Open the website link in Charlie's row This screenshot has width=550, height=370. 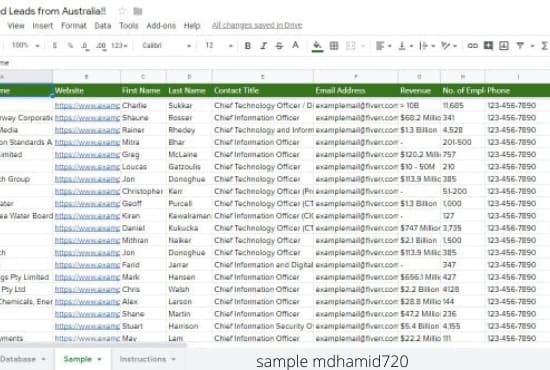tap(87, 106)
